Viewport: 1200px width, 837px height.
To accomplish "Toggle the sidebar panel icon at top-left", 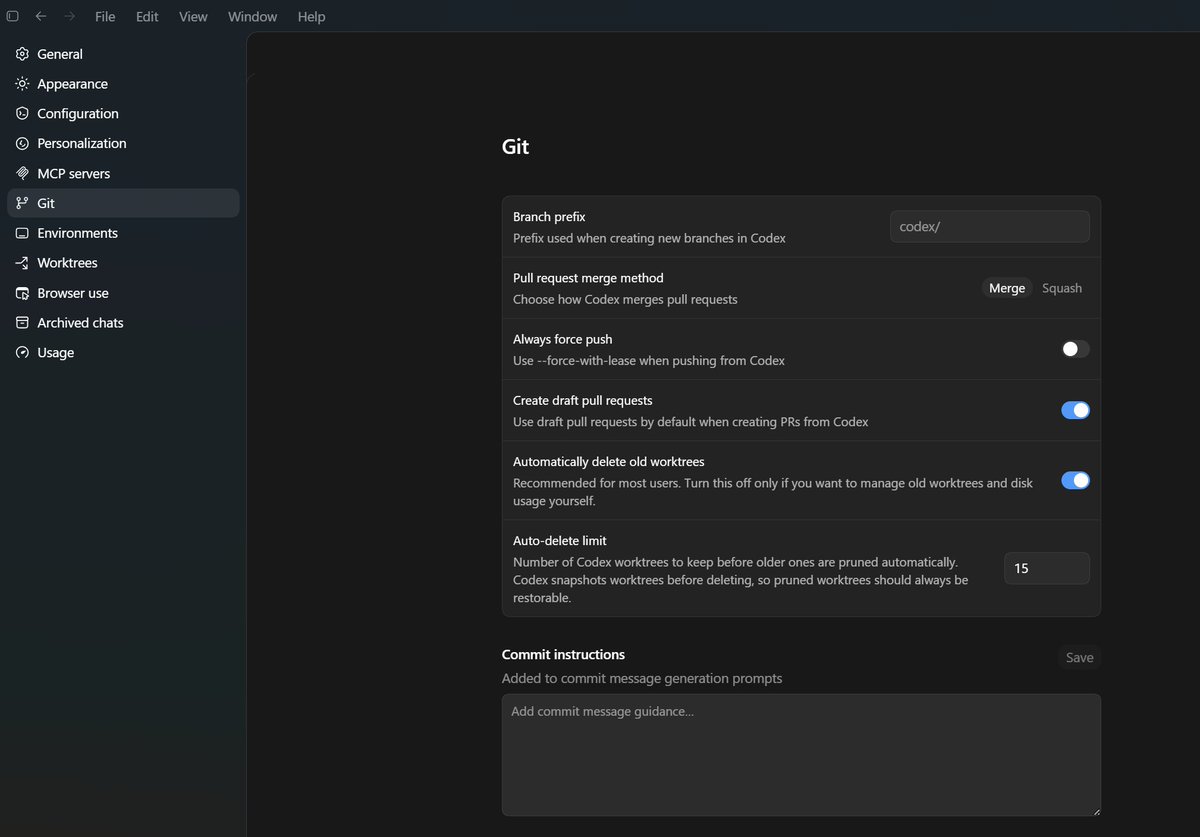I will point(13,17).
